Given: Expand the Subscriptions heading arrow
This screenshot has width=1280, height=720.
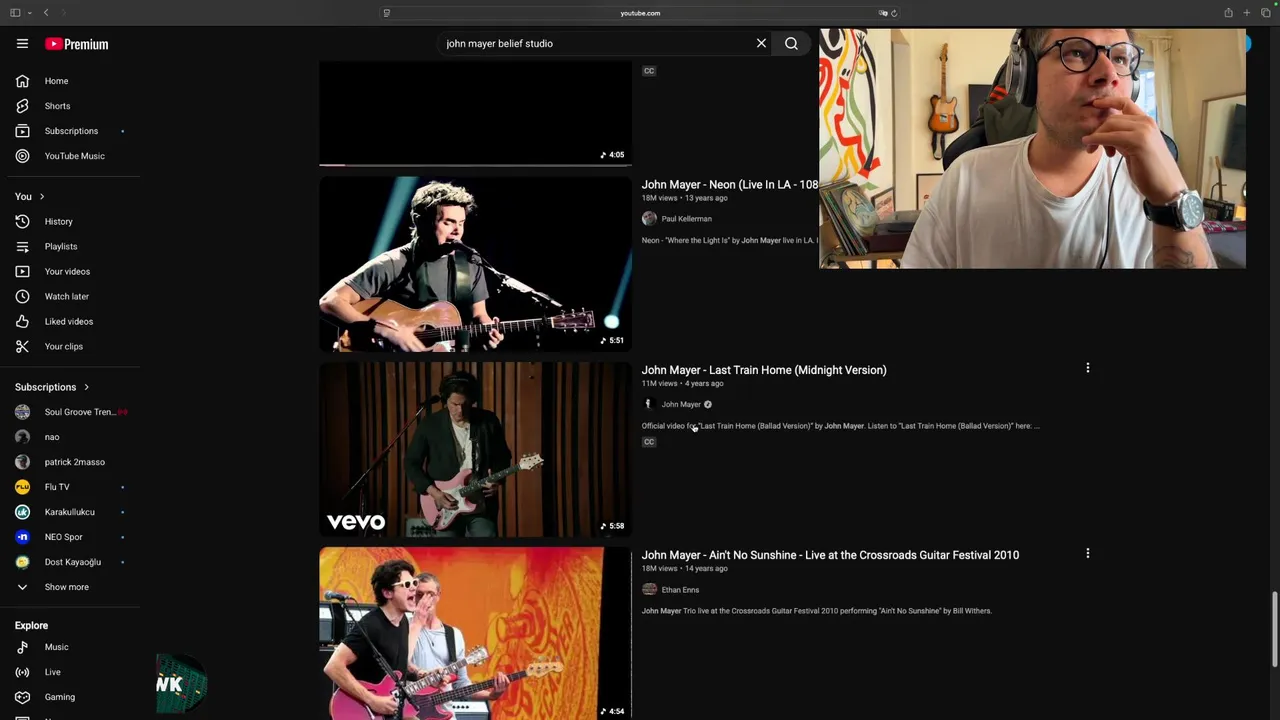Looking at the screenshot, I should coord(86,387).
